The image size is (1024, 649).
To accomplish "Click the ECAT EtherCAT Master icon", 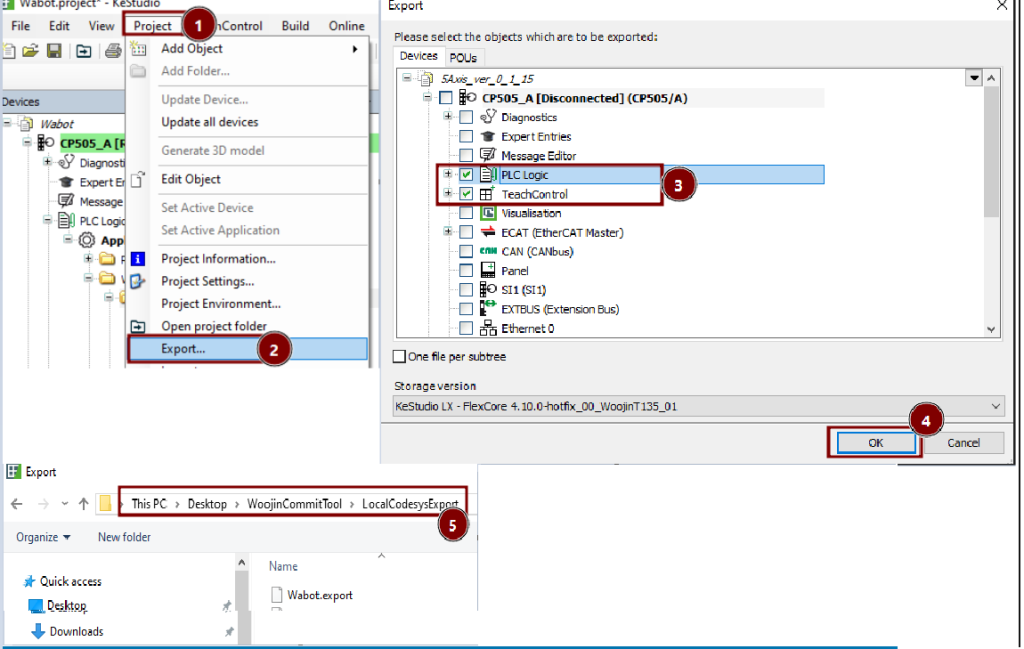I will tap(488, 232).
